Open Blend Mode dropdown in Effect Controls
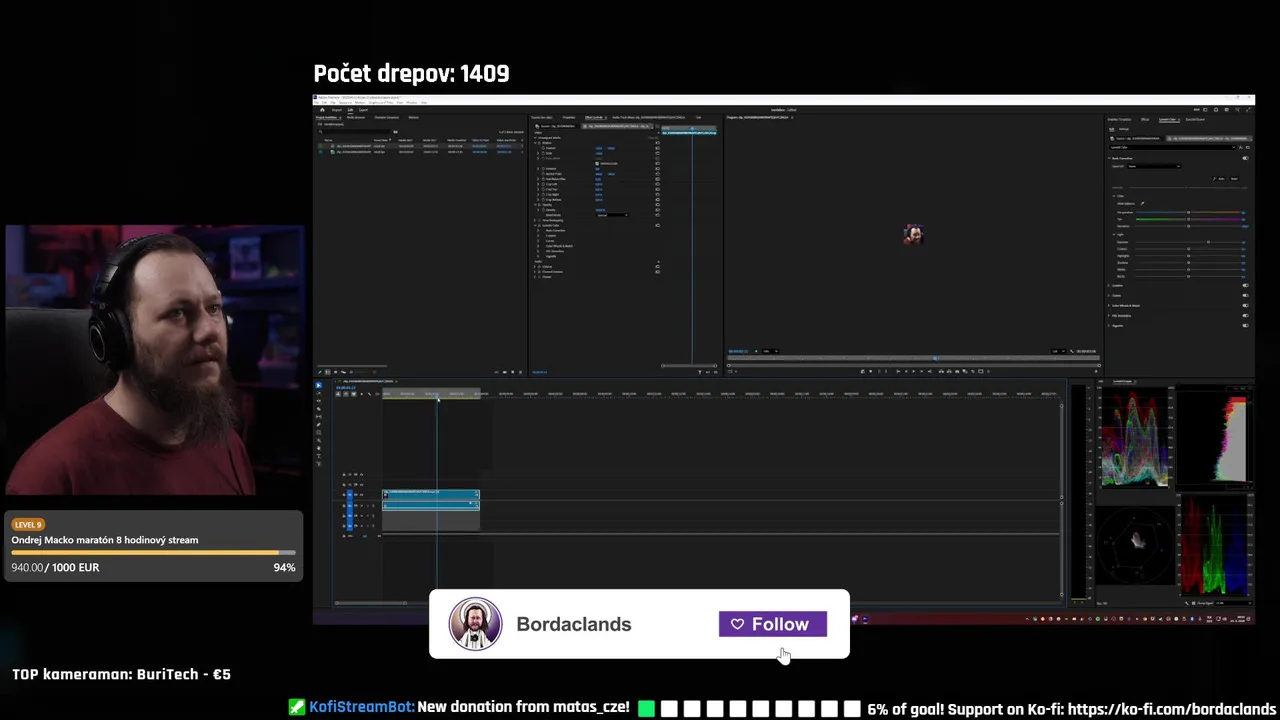1280x720 pixels. [612, 215]
